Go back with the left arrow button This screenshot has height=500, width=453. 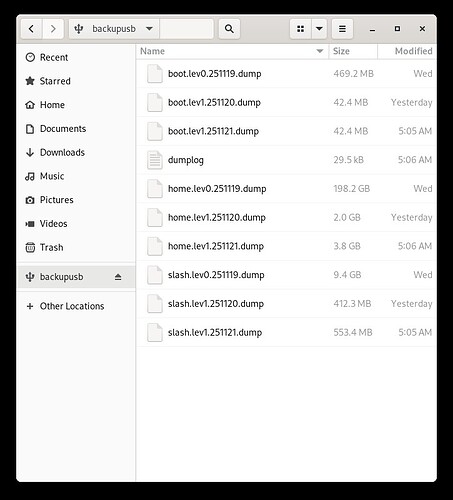(32, 29)
